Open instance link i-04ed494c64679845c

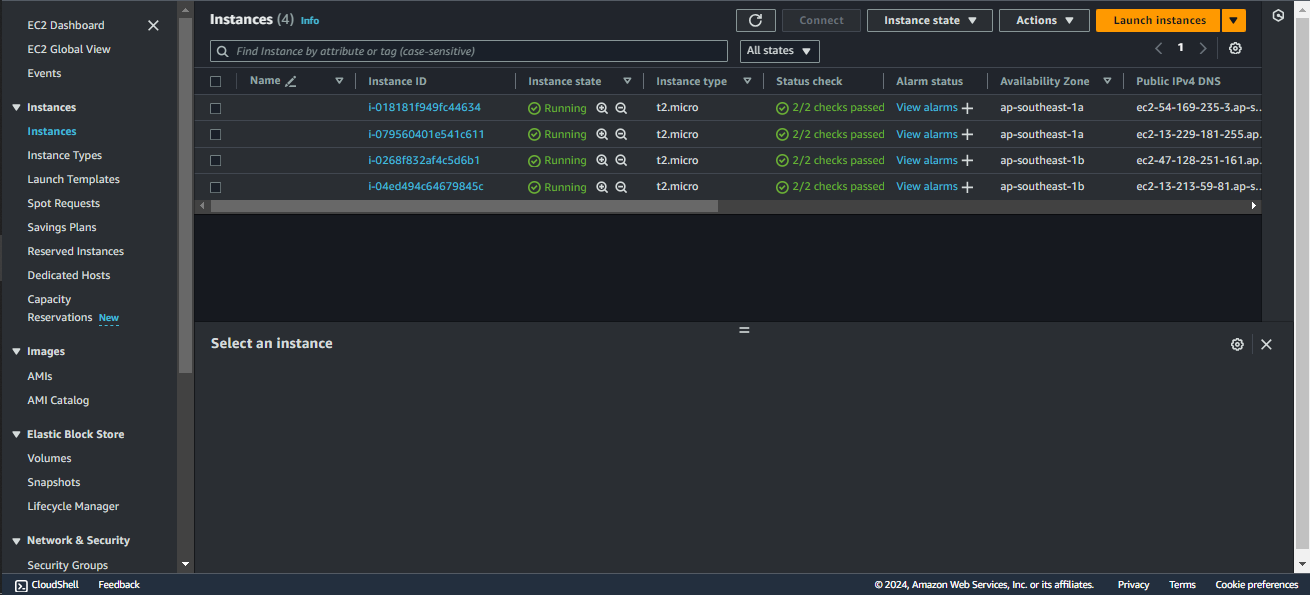pos(426,186)
